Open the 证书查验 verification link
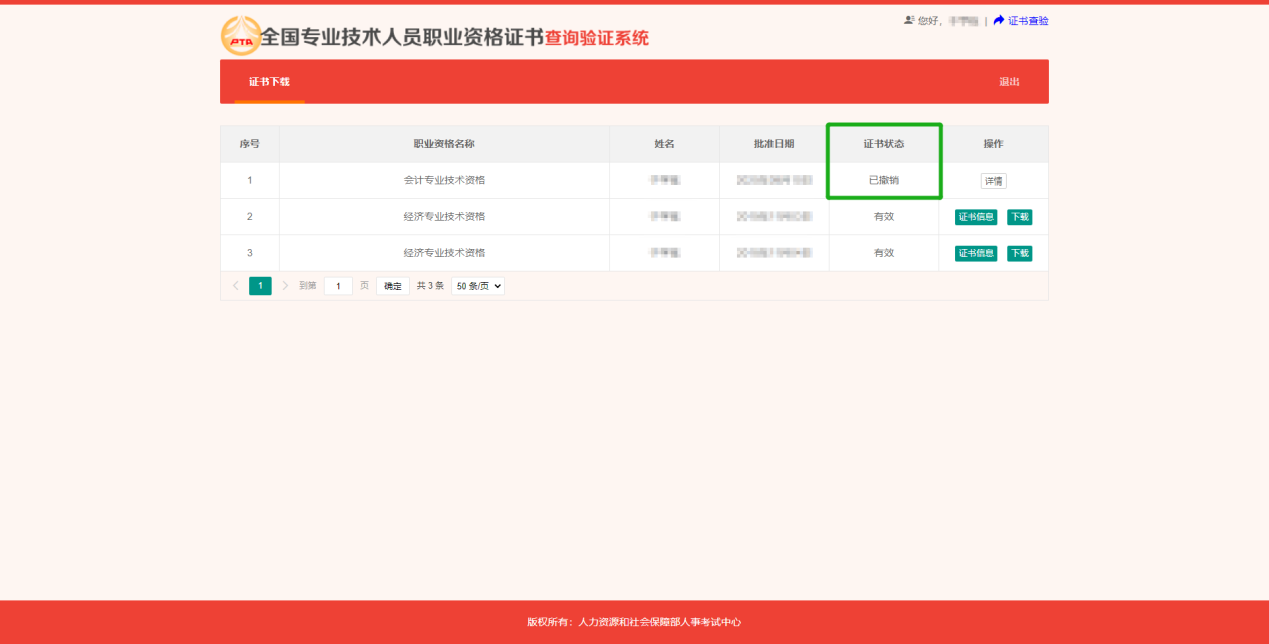 click(x=1026, y=19)
